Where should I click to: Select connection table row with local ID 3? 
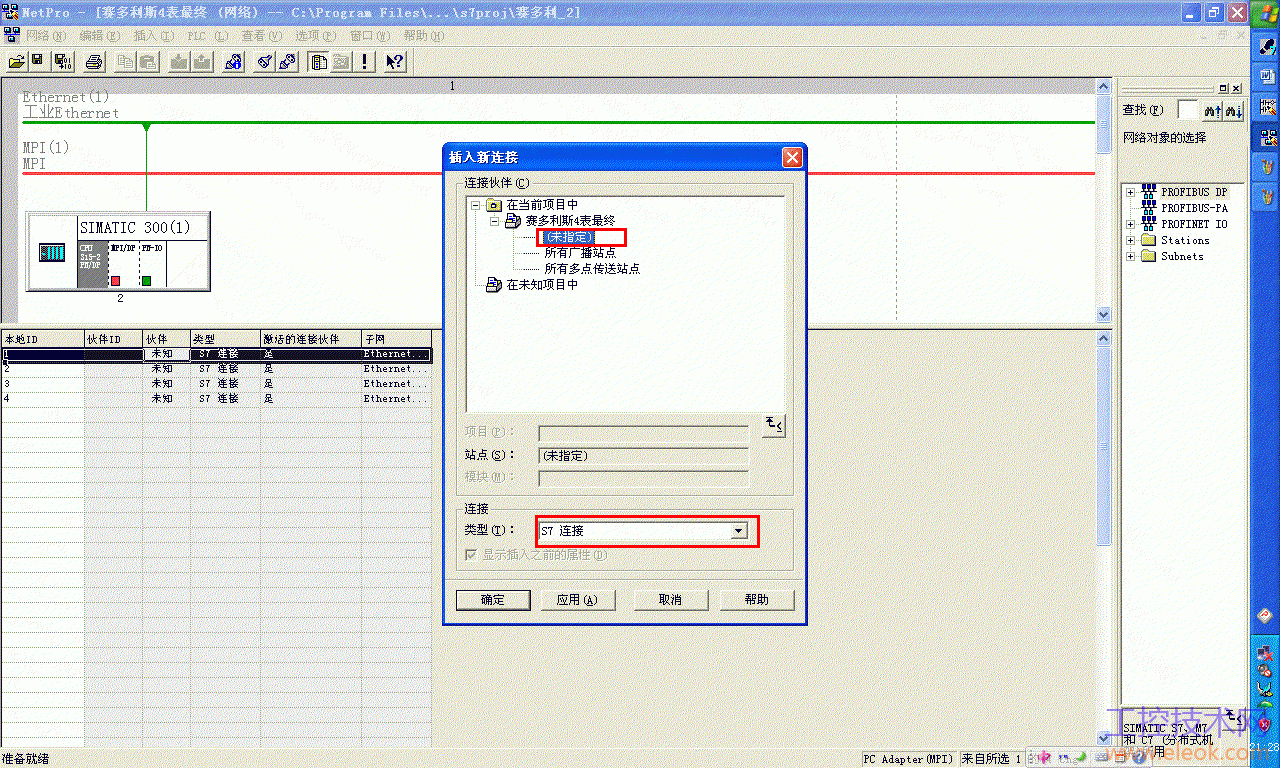(216, 384)
